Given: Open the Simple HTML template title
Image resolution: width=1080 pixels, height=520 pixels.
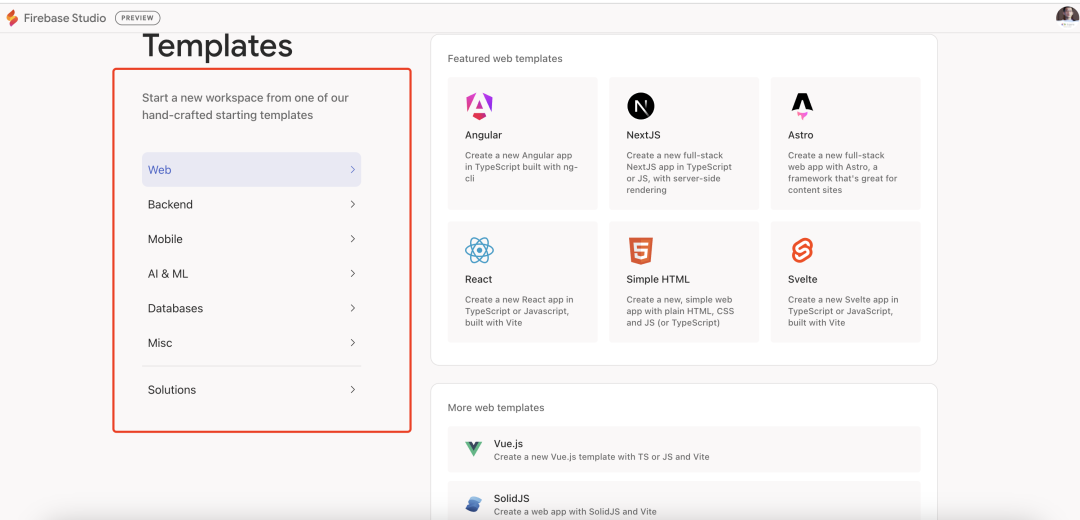Looking at the screenshot, I should (x=658, y=280).
